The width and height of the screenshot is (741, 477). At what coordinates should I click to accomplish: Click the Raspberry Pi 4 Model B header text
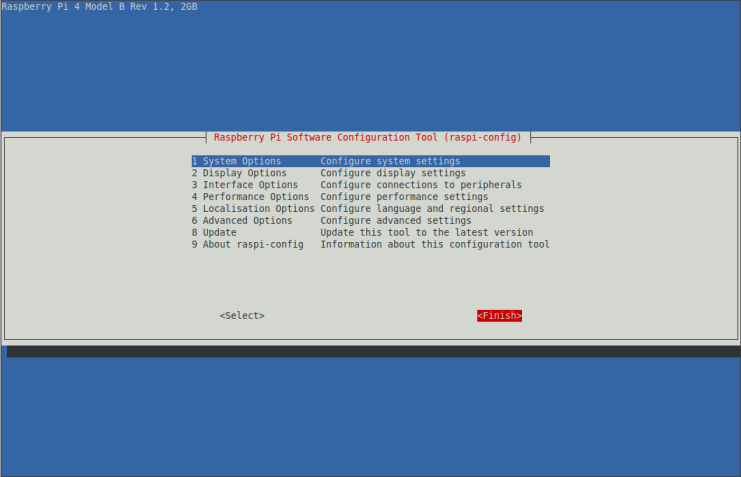pyautogui.click(x=99, y=7)
